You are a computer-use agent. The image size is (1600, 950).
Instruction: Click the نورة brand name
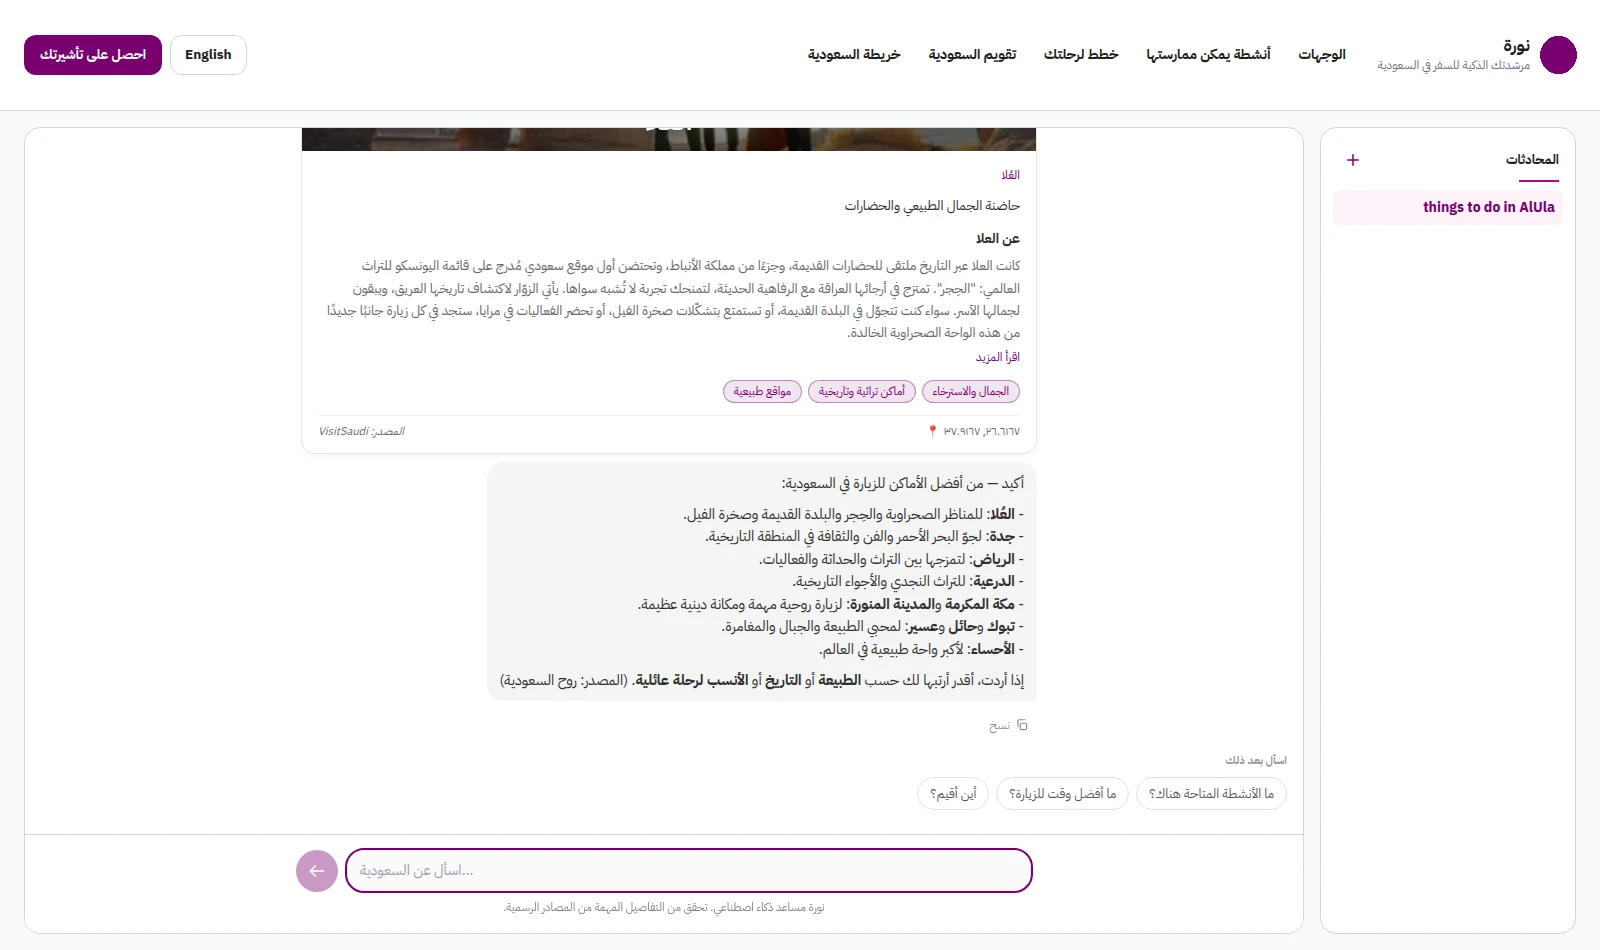tap(1516, 46)
